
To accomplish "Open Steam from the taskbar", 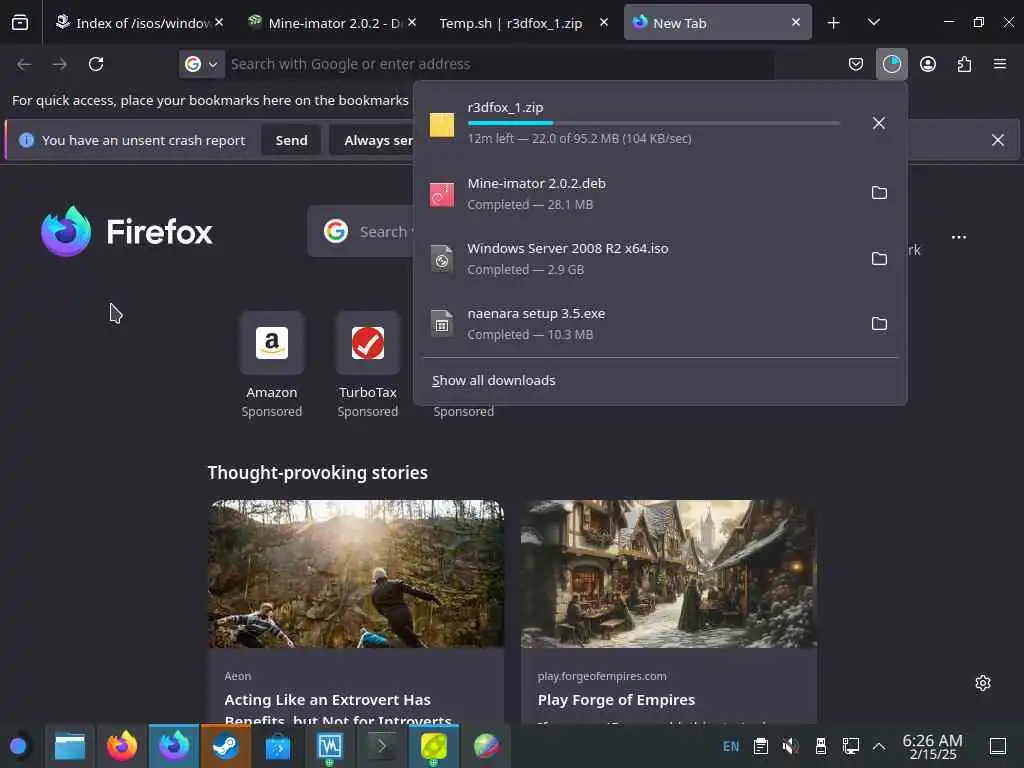I will 226,746.
